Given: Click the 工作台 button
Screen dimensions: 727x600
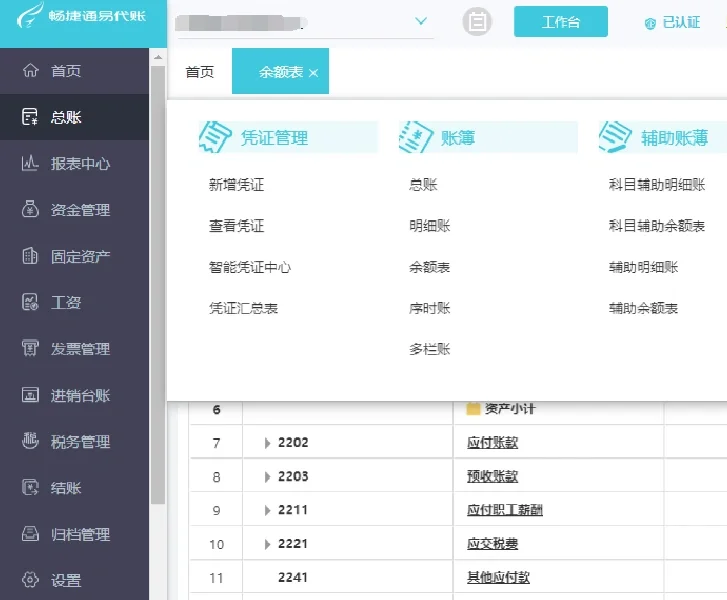Looking at the screenshot, I should tap(561, 21).
